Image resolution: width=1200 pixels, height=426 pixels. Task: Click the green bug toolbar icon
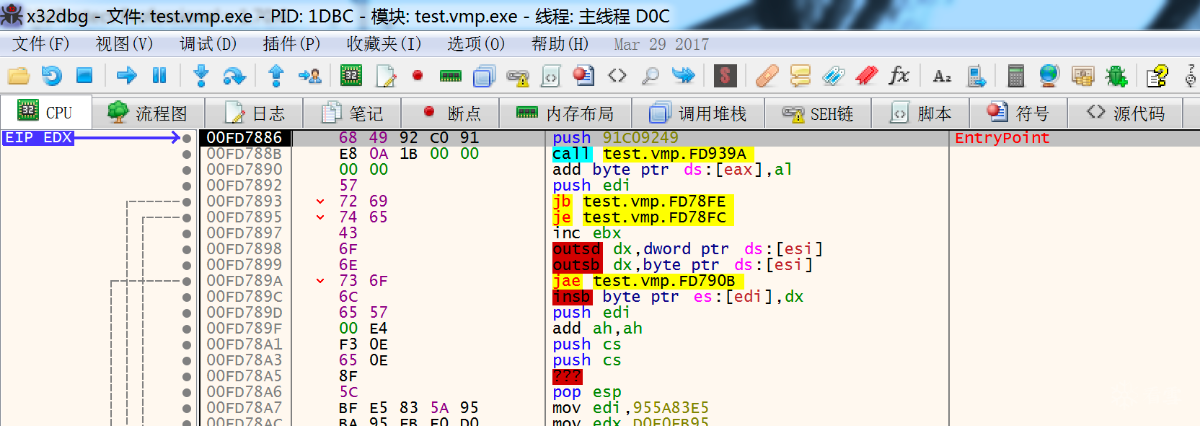pos(1116,75)
